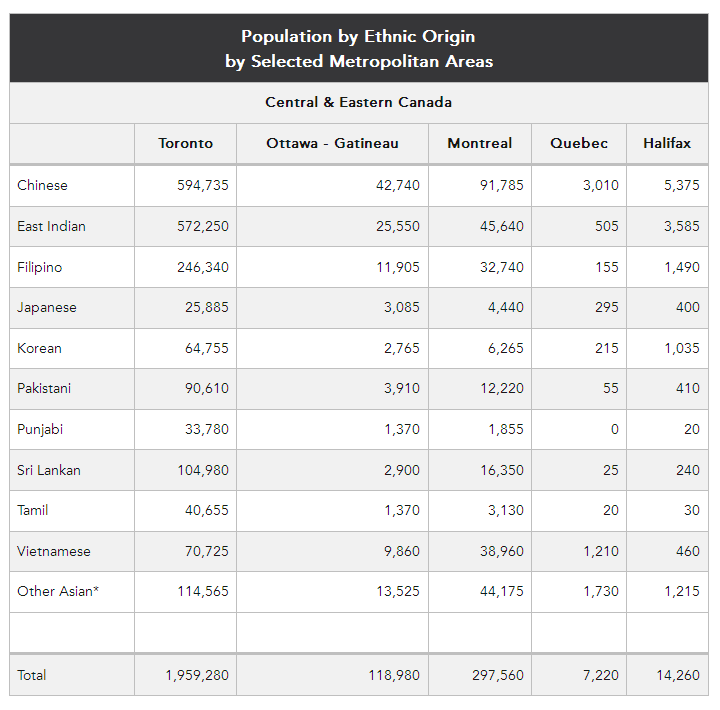Select the Toronto total 1,959,280 cell

[197, 675]
